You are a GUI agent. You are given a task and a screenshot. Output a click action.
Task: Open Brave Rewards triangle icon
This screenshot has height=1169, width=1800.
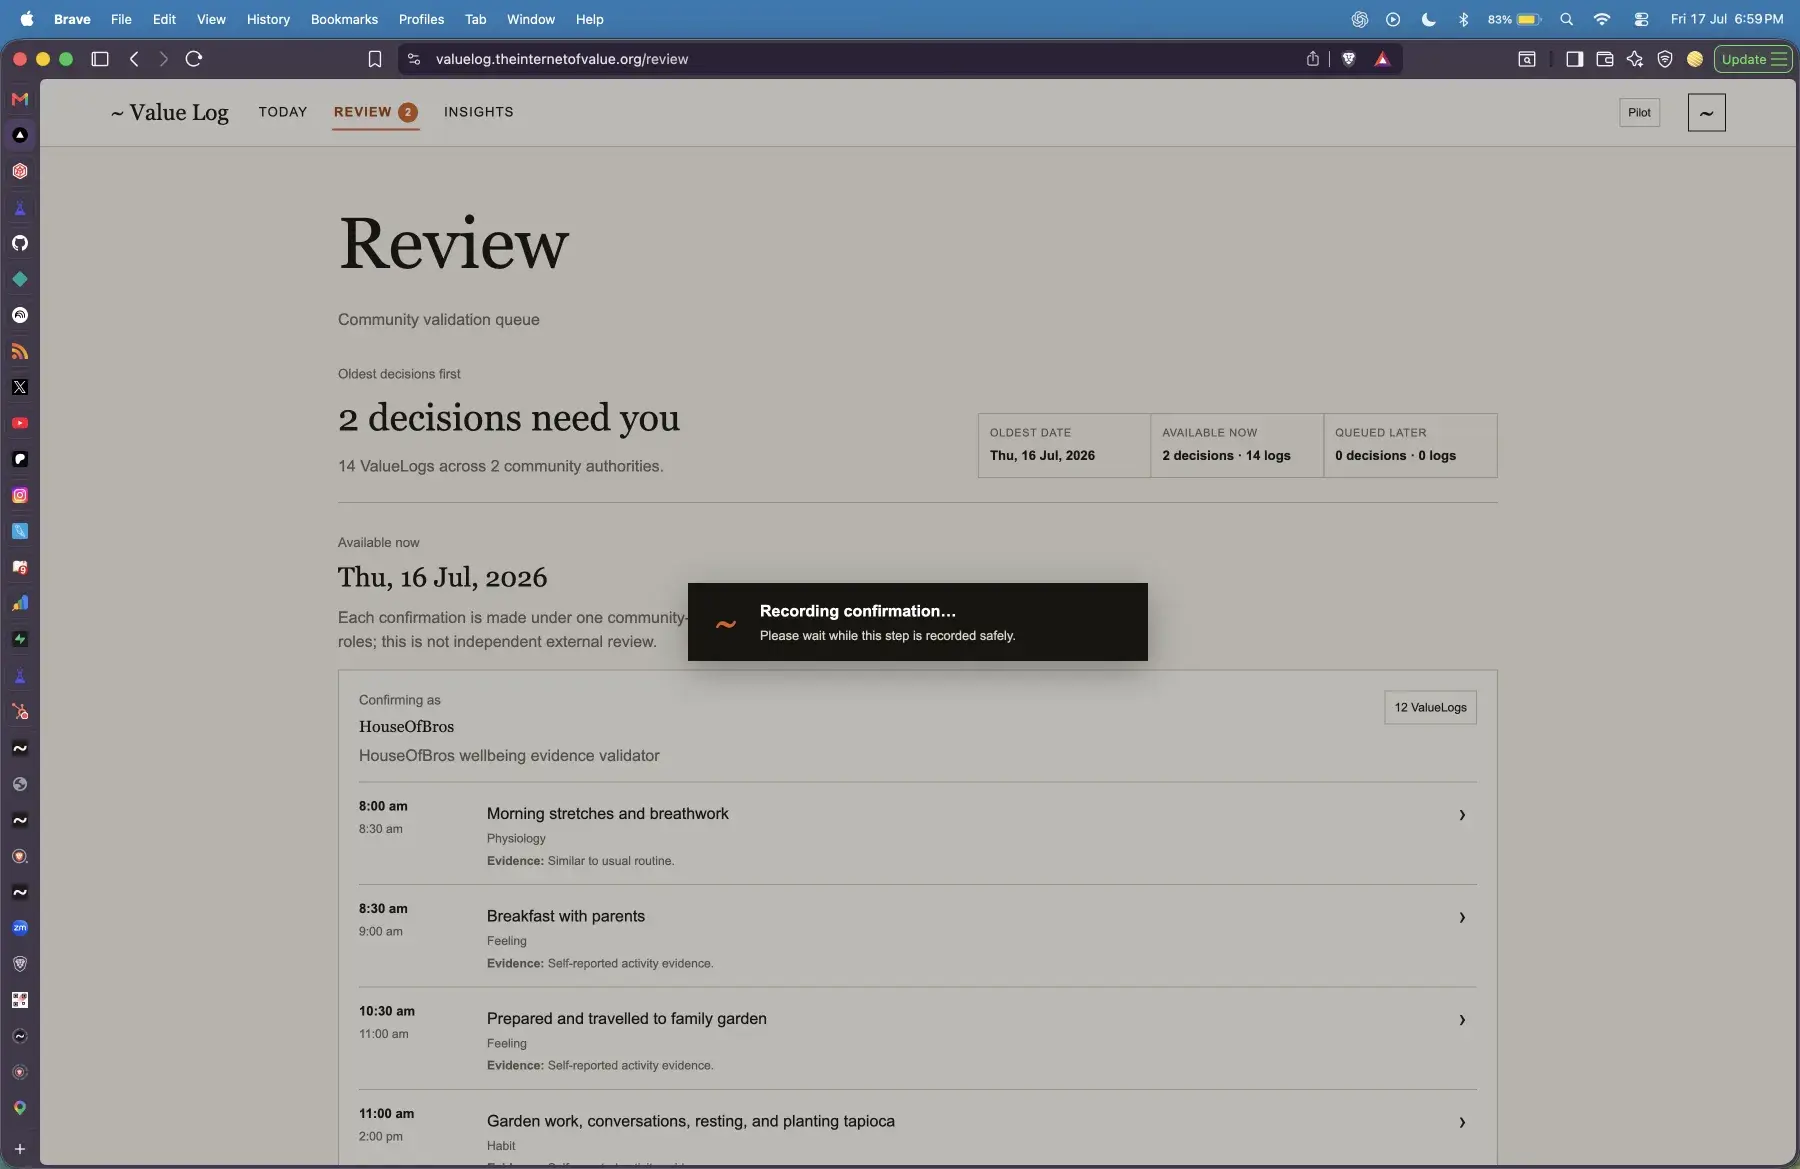tap(1382, 59)
